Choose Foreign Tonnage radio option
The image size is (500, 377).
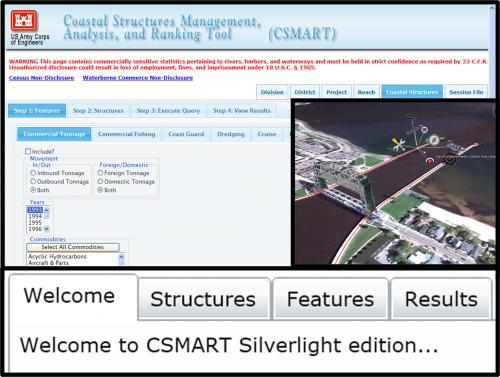click(x=100, y=173)
